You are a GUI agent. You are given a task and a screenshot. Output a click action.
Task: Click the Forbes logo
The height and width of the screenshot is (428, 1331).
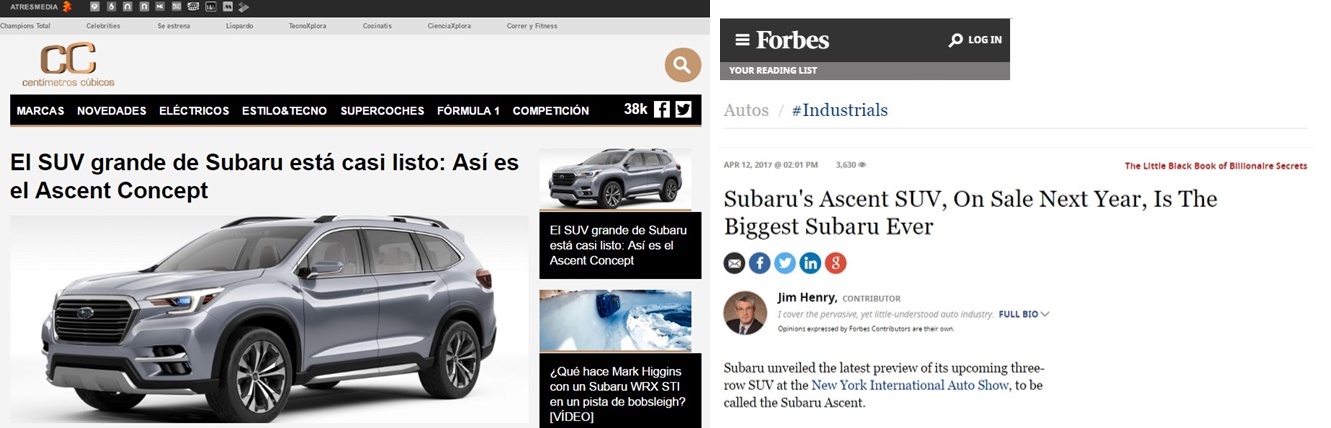pos(792,40)
